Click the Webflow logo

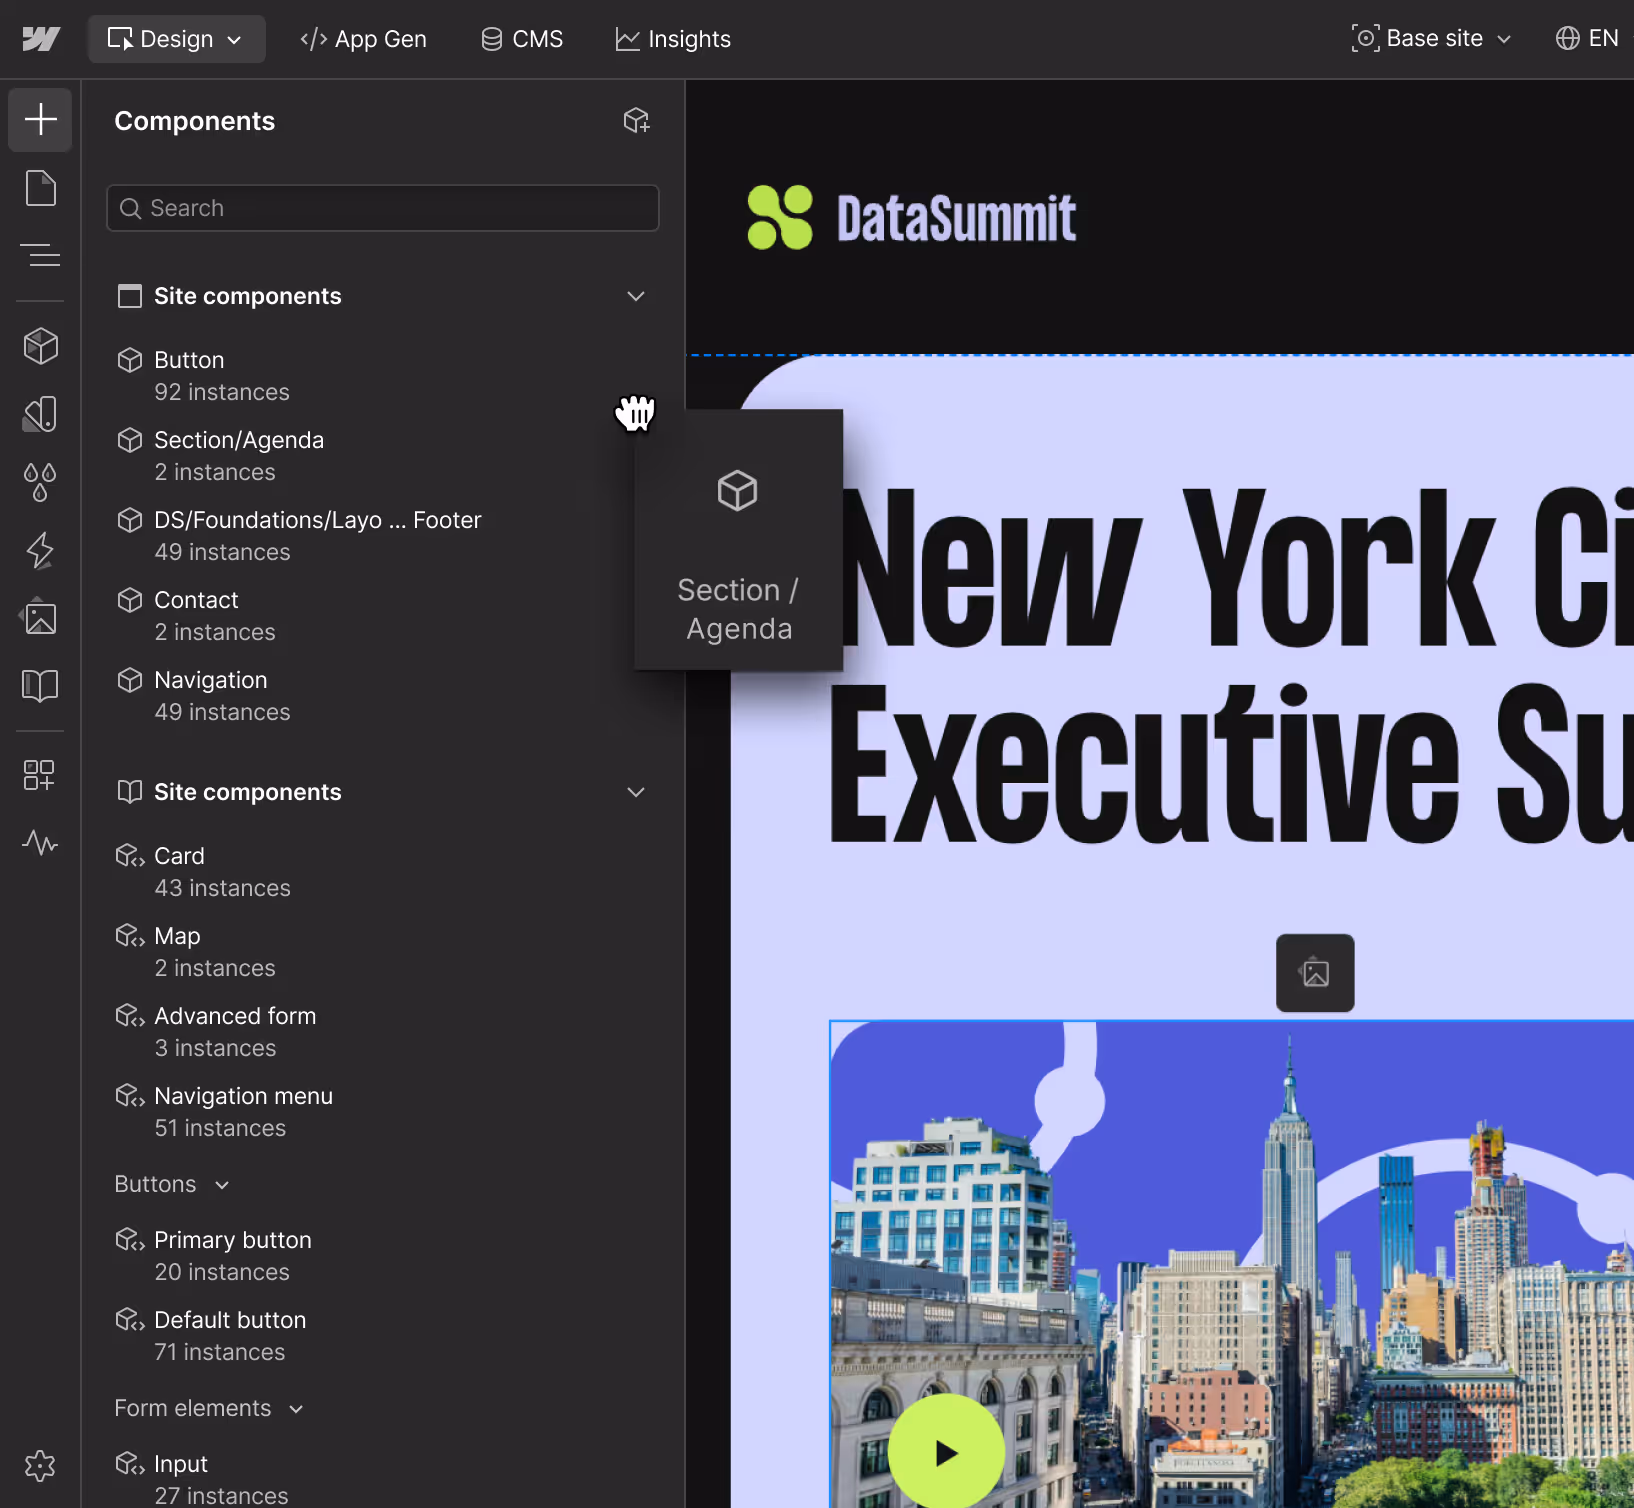[x=40, y=38]
